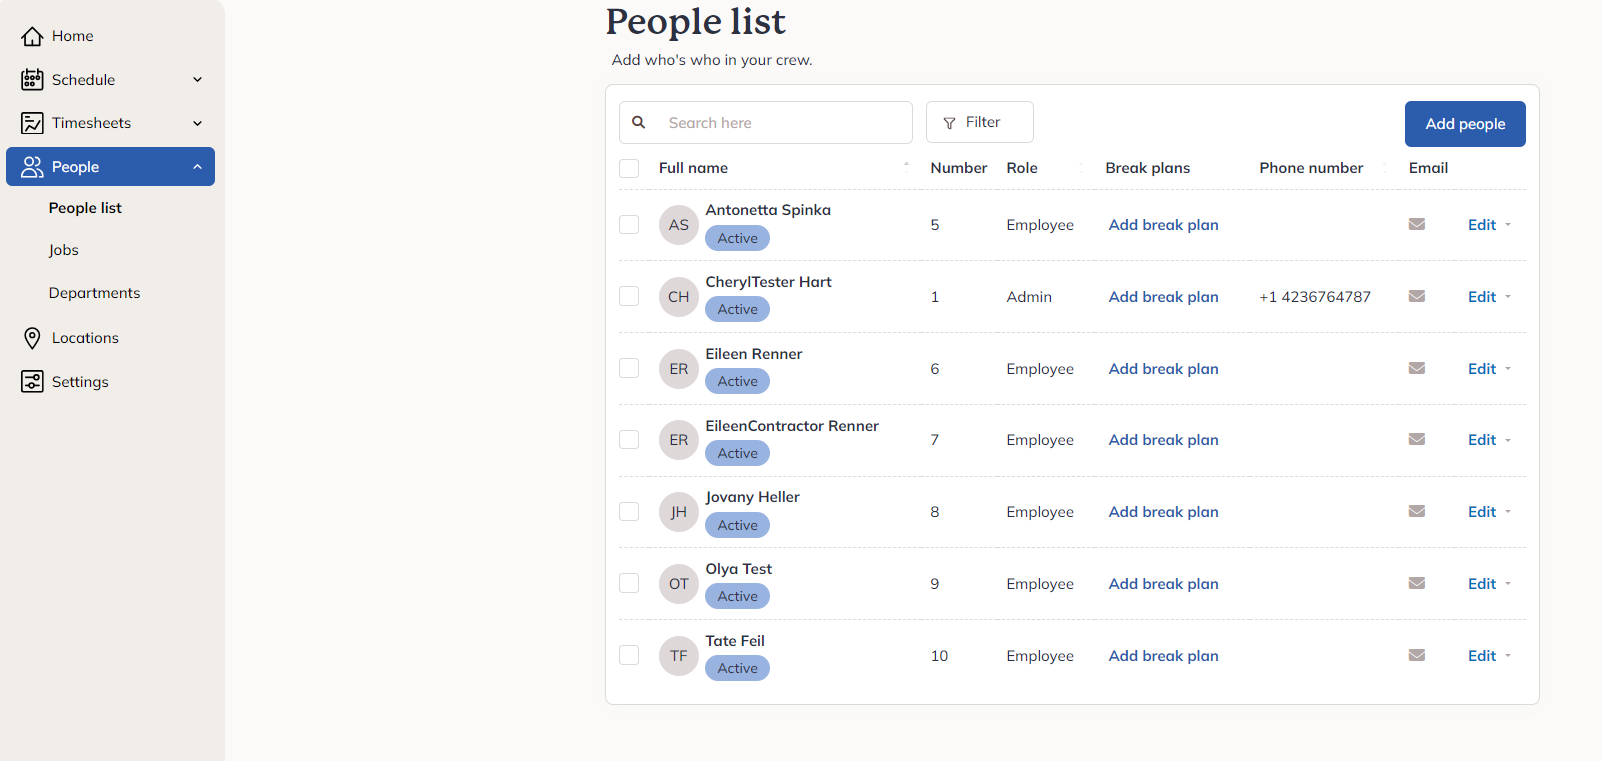
Task: Click the ER avatar of EileenContractor Renner
Action: pos(679,440)
